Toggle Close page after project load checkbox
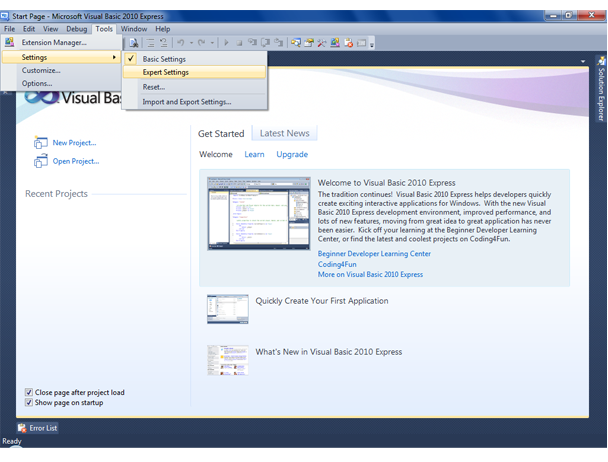The height and width of the screenshot is (462, 608). [29, 392]
